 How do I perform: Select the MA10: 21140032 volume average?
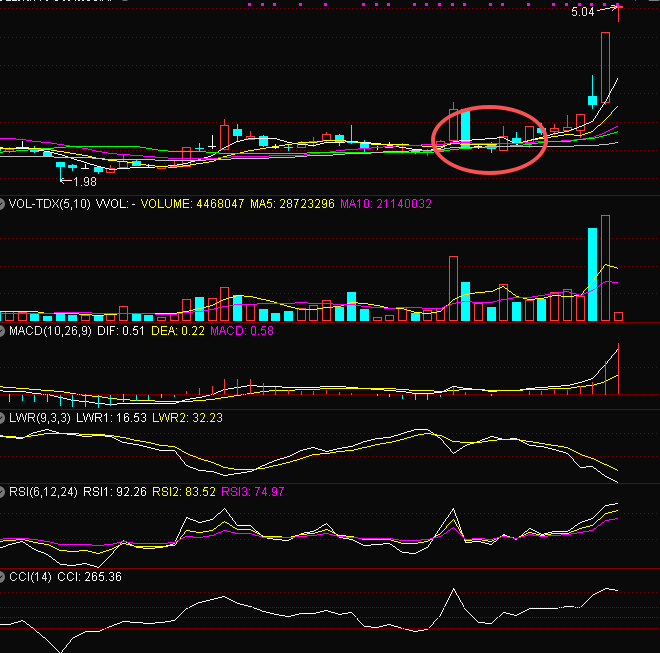pyautogui.click(x=386, y=204)
